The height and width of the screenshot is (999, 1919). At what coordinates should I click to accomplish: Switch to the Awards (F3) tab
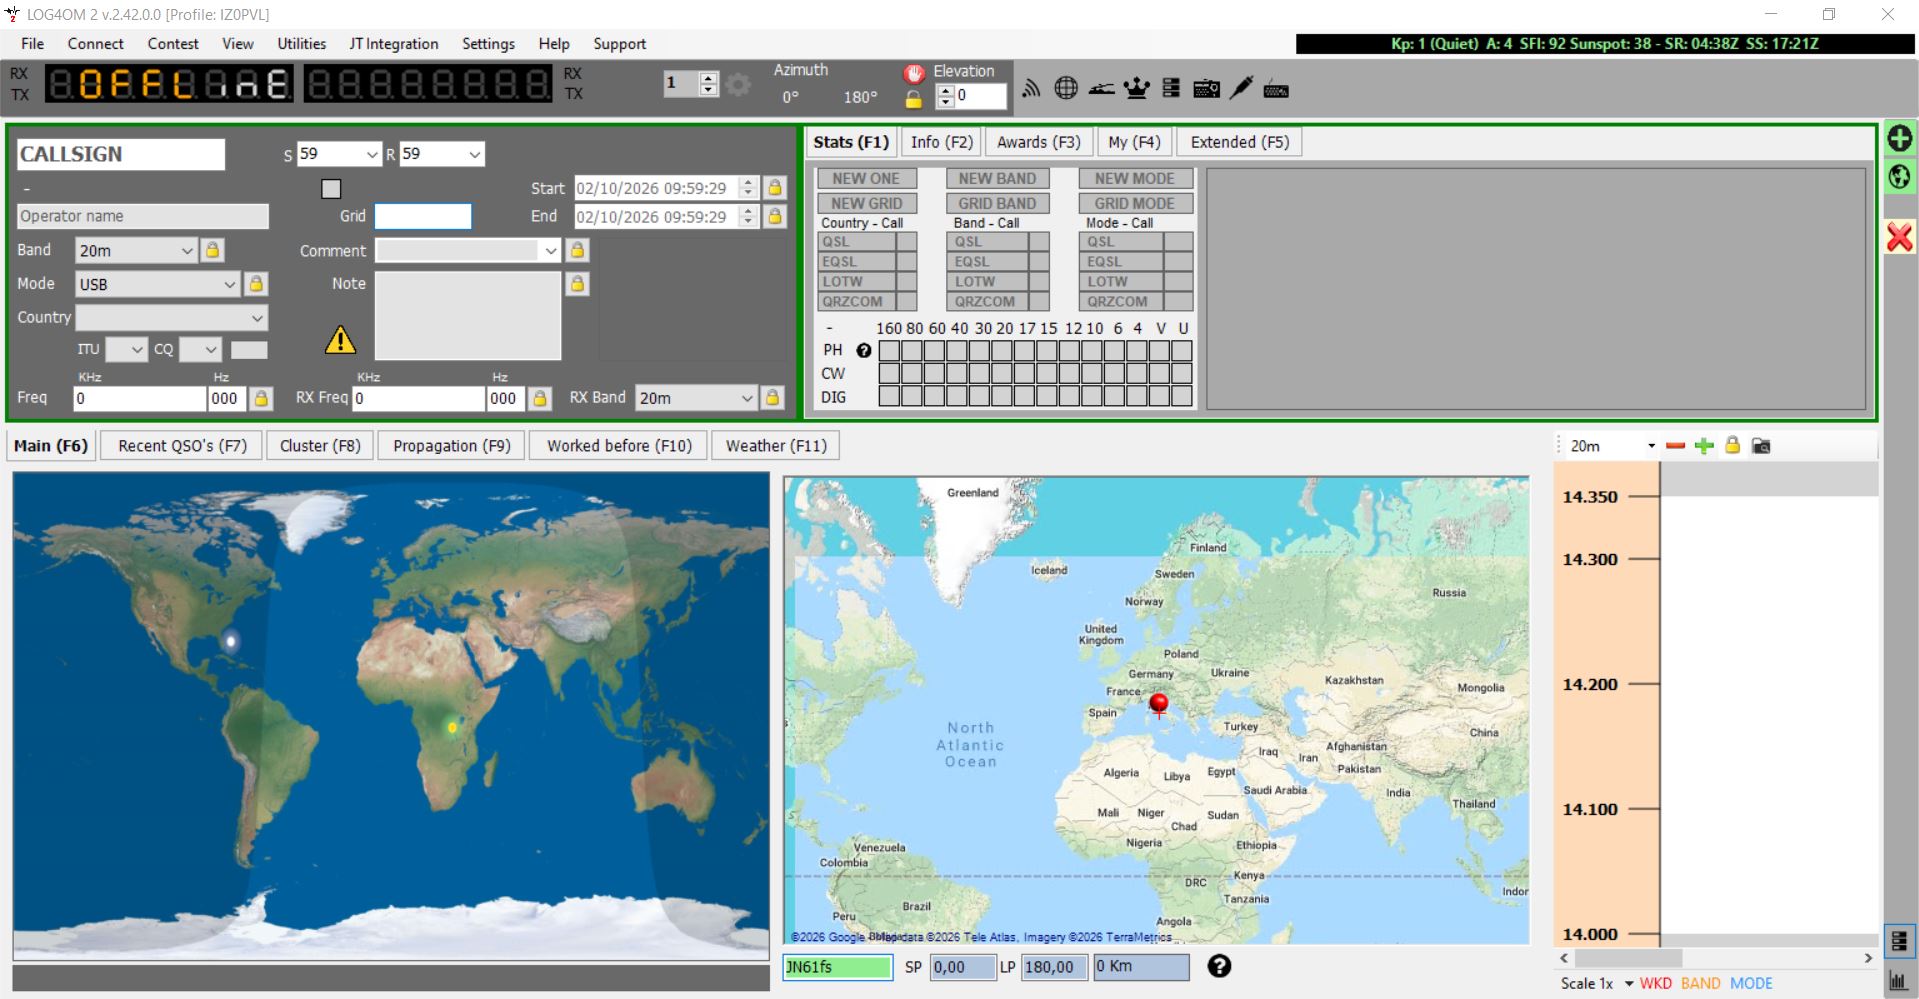click(1039, 142)
